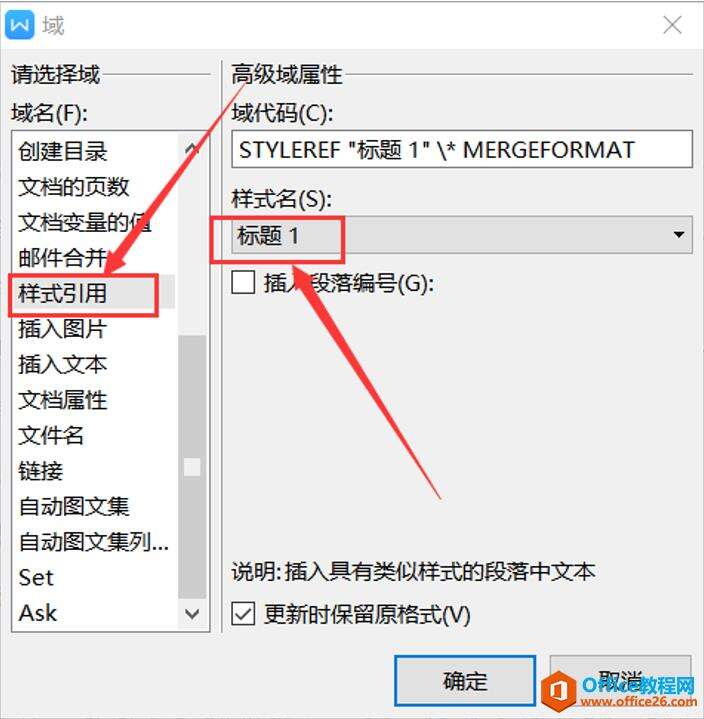Uncheck 更新时保留原格式 checkbox

point(243,614)
